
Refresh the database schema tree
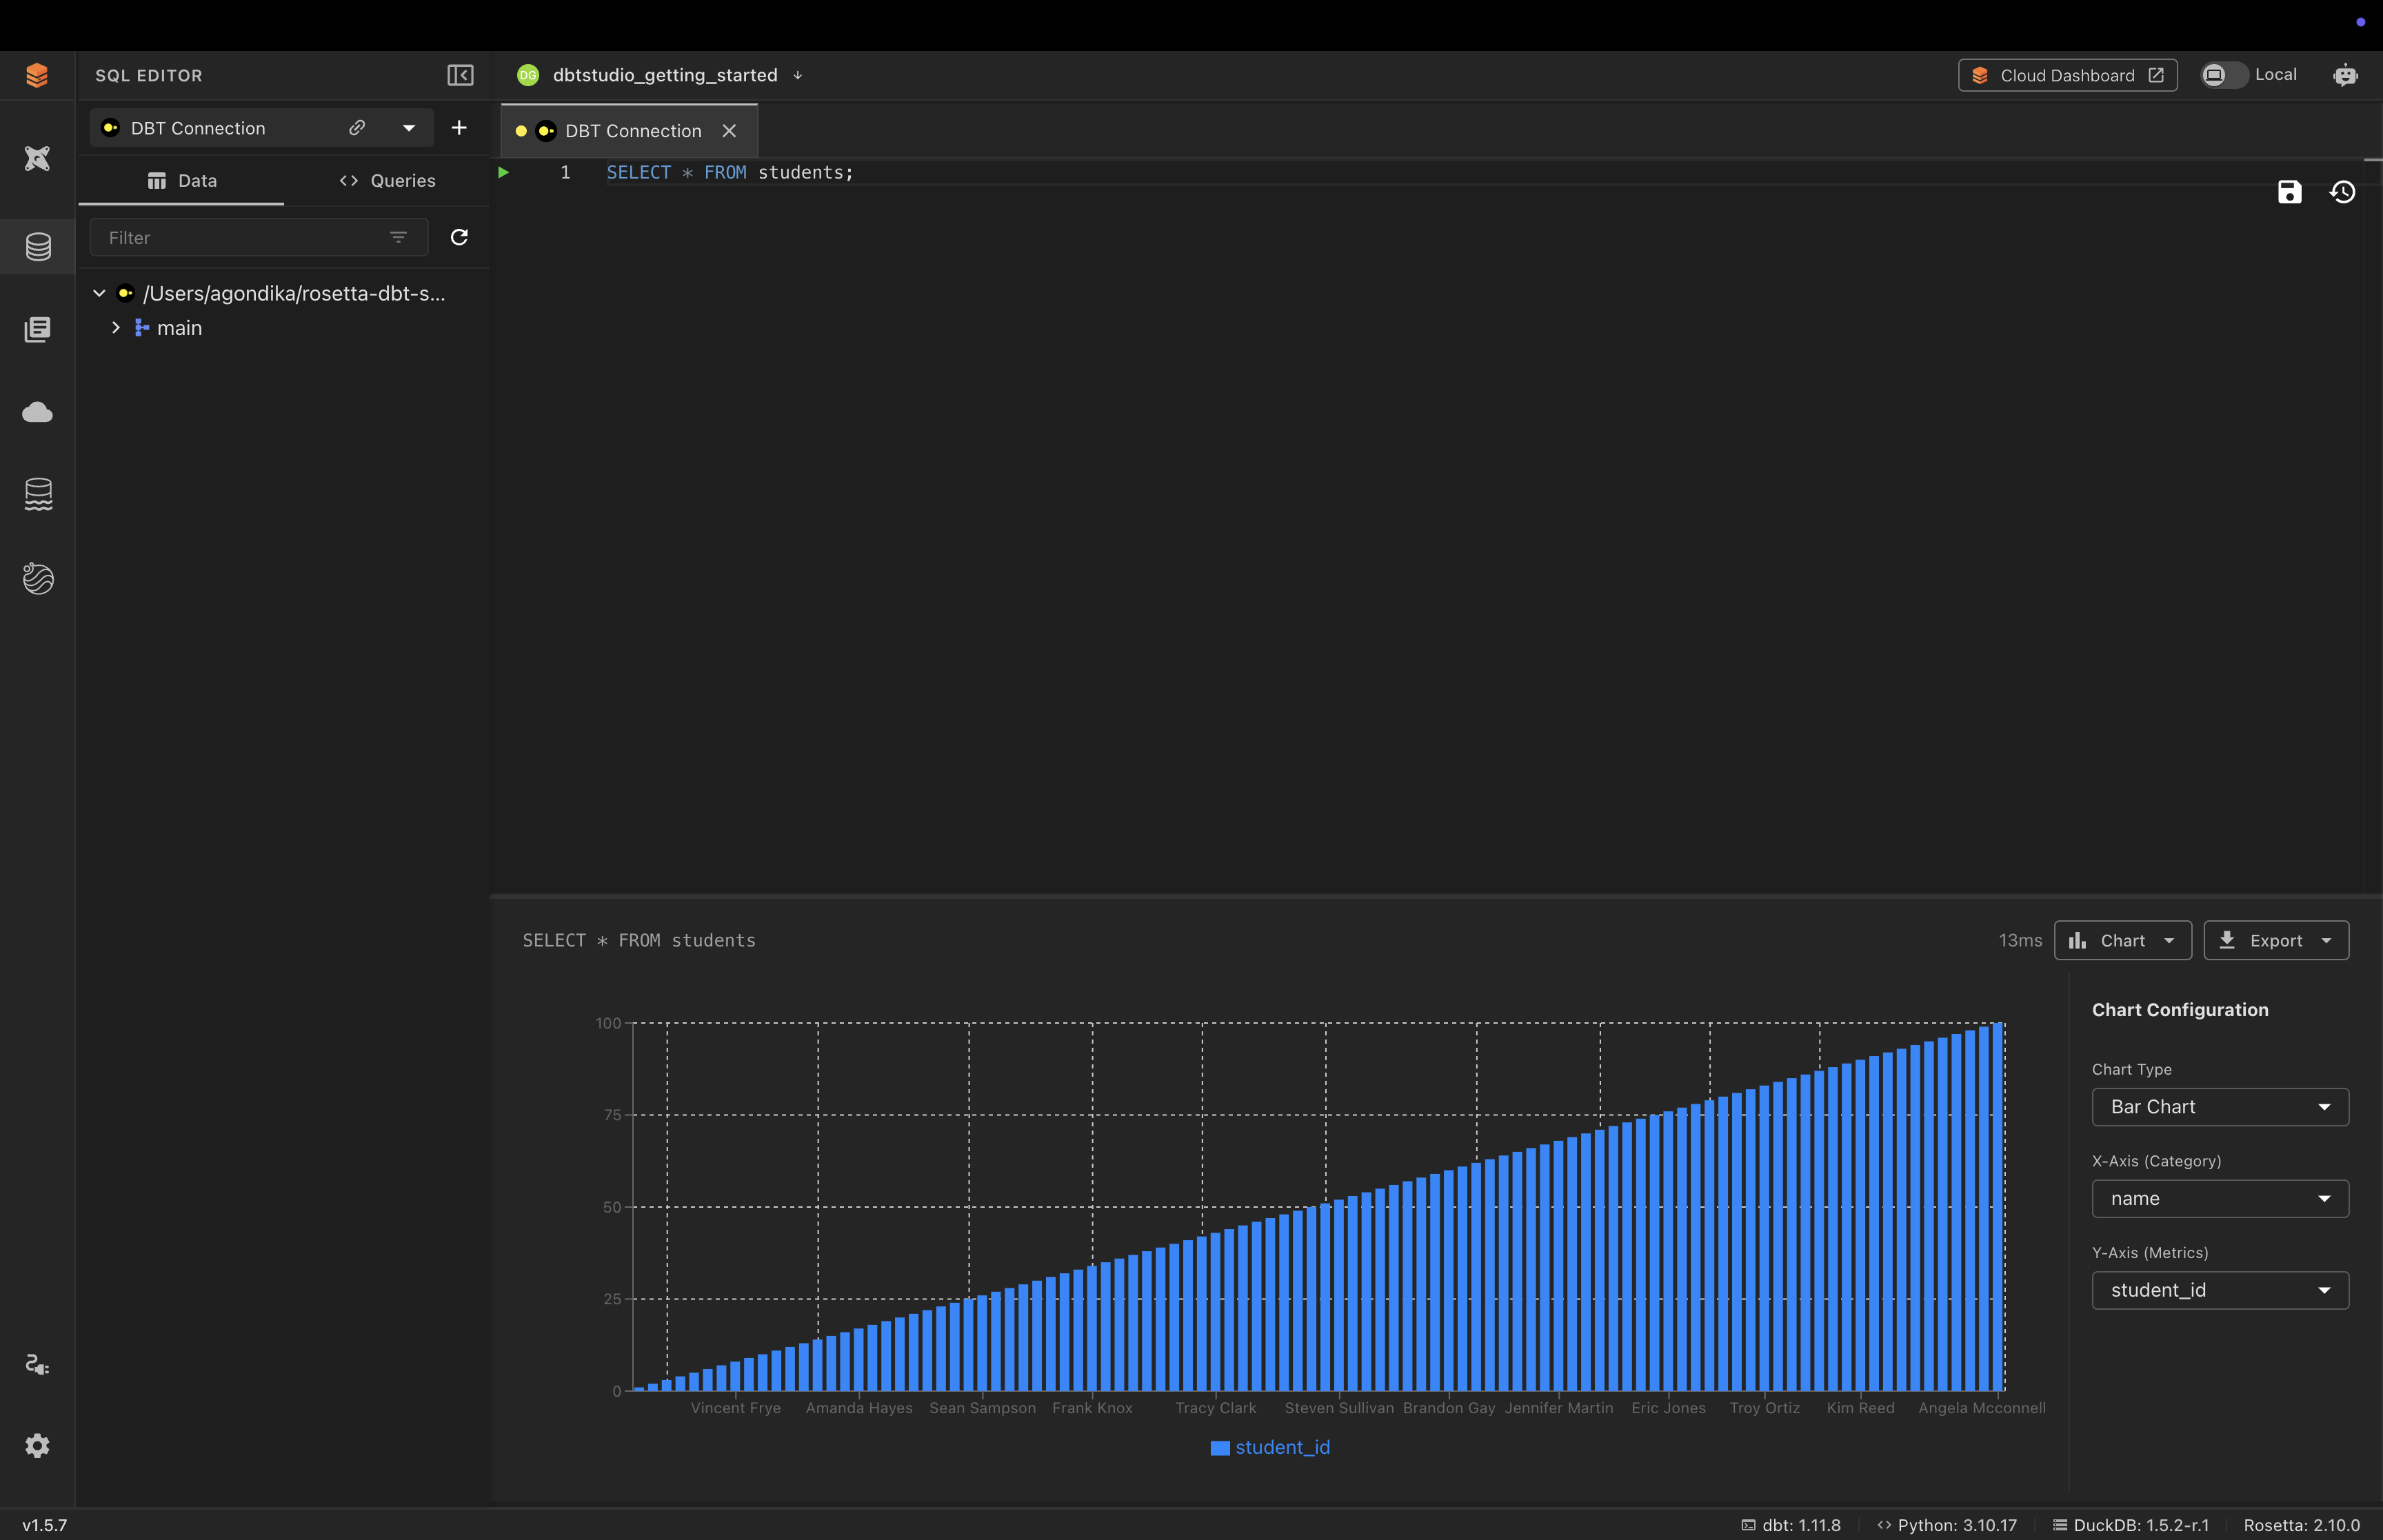click(x=459, y=237)
